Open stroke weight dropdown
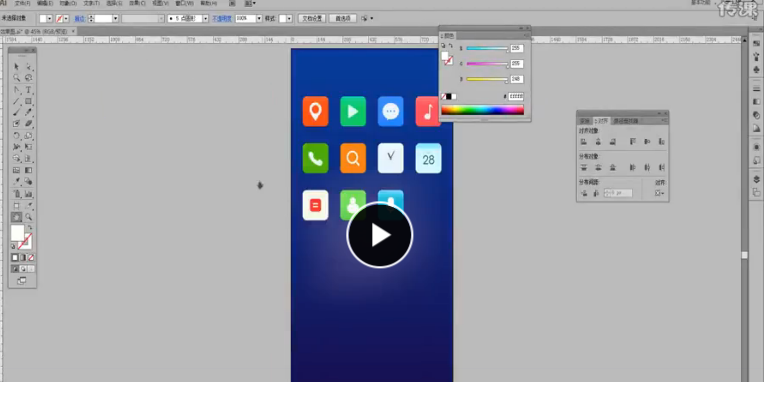764x405 pixels. pyautogui.click(x=115, y=19)
